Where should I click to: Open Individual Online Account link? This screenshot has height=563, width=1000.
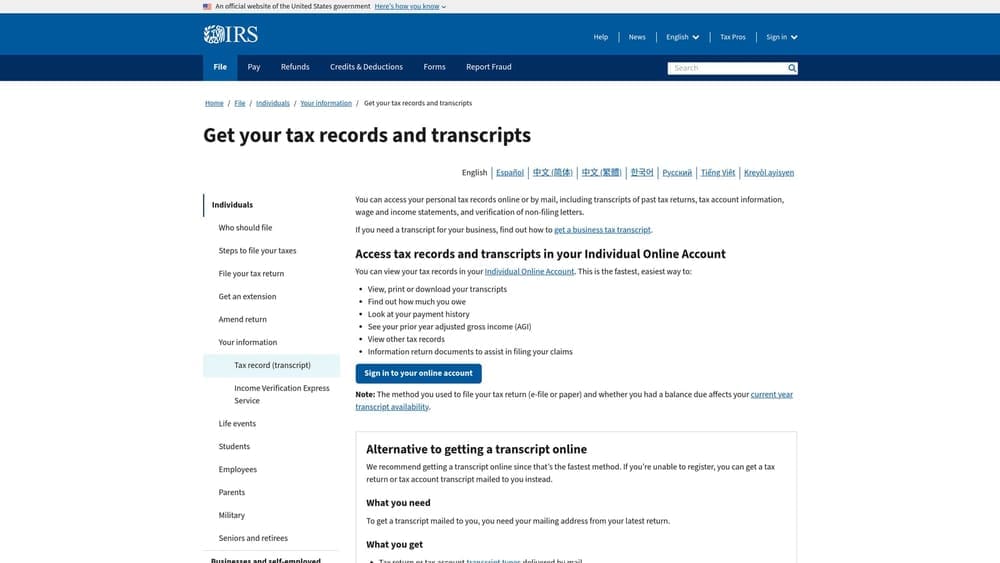coord(529,272)
